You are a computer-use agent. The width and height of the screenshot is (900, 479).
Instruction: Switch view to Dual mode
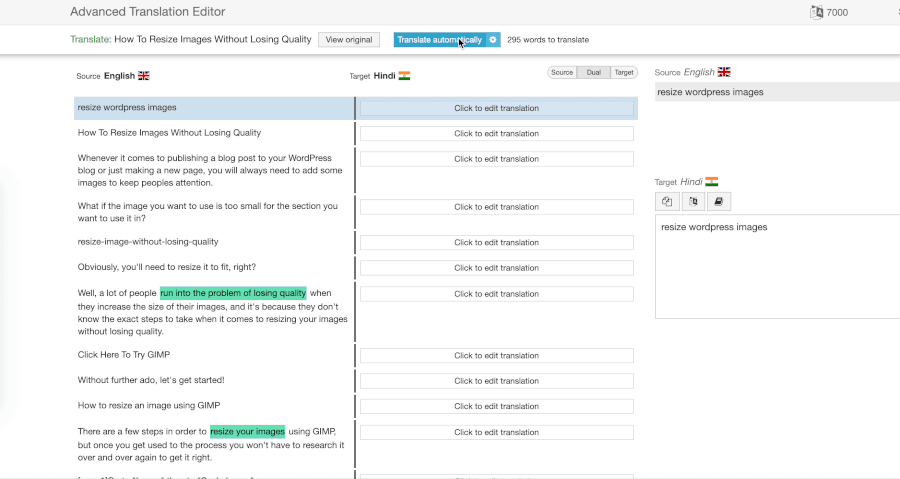pyautogui.click(x=593, y=72)
